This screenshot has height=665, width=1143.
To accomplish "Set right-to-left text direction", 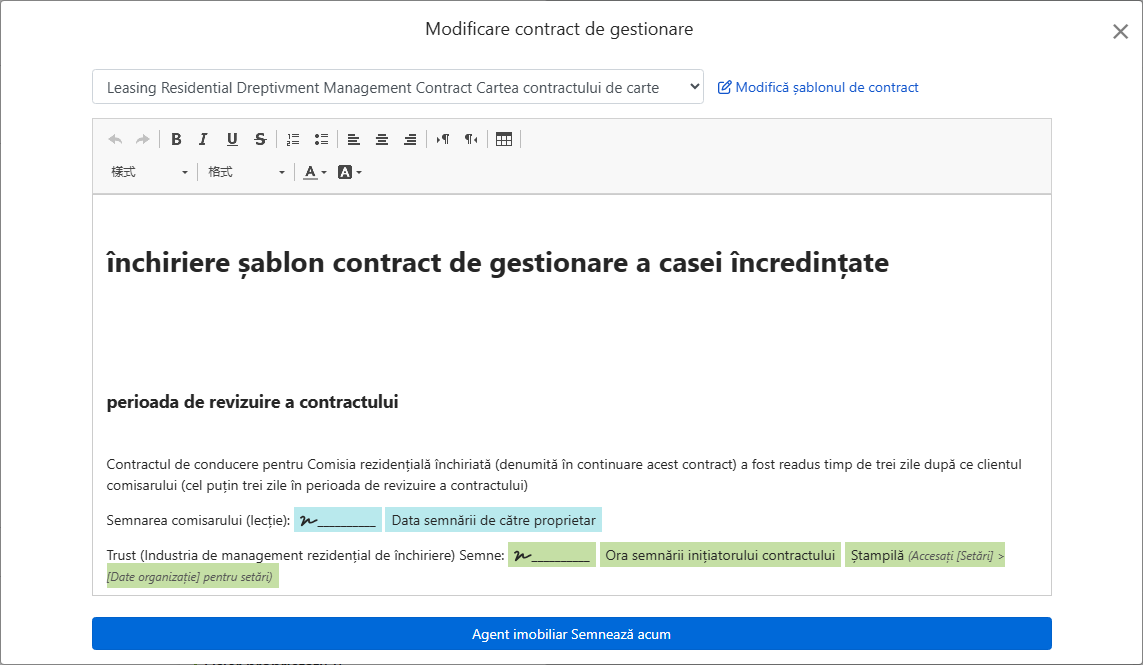I will coord(471,139).
